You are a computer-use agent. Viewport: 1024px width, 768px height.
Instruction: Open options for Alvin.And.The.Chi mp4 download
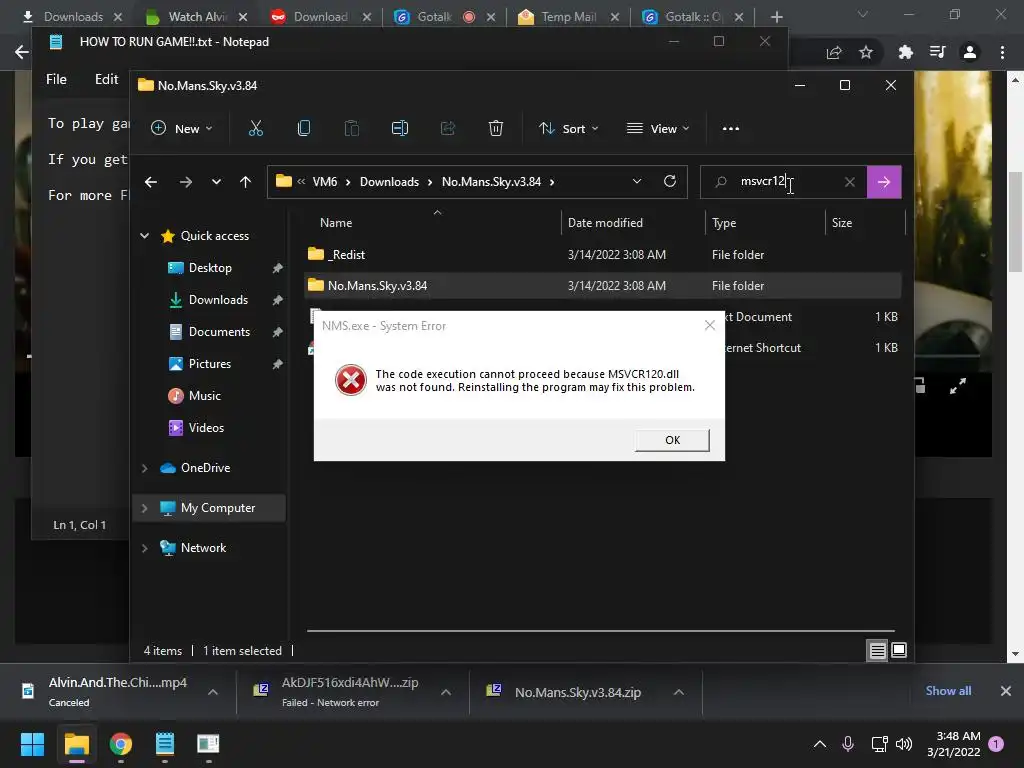click(x=213, y=692)
